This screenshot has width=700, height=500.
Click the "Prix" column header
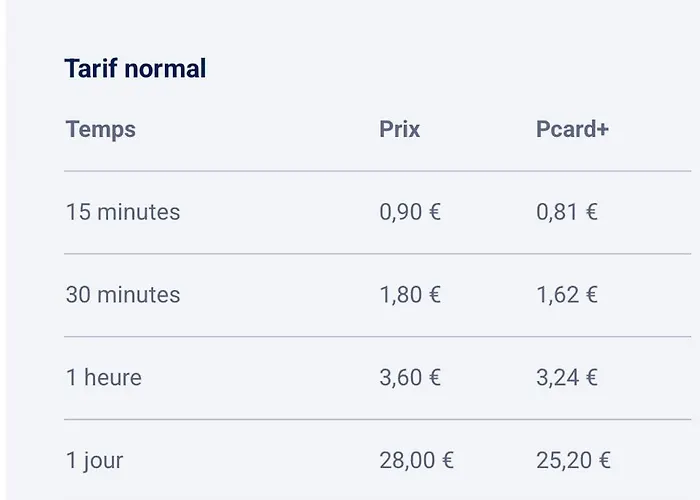(400, 130)
